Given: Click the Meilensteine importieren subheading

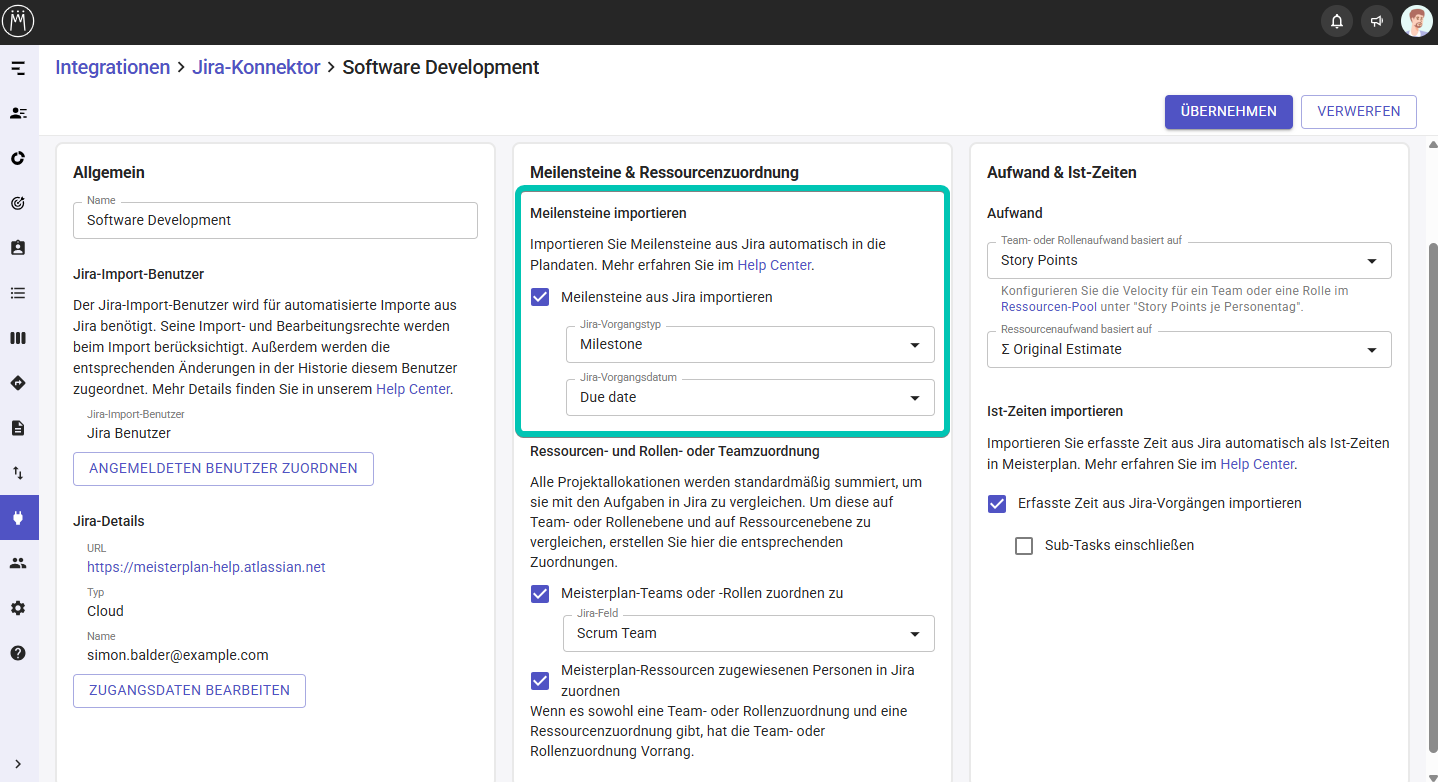Looking at the screenshot, I should point(608,213).
